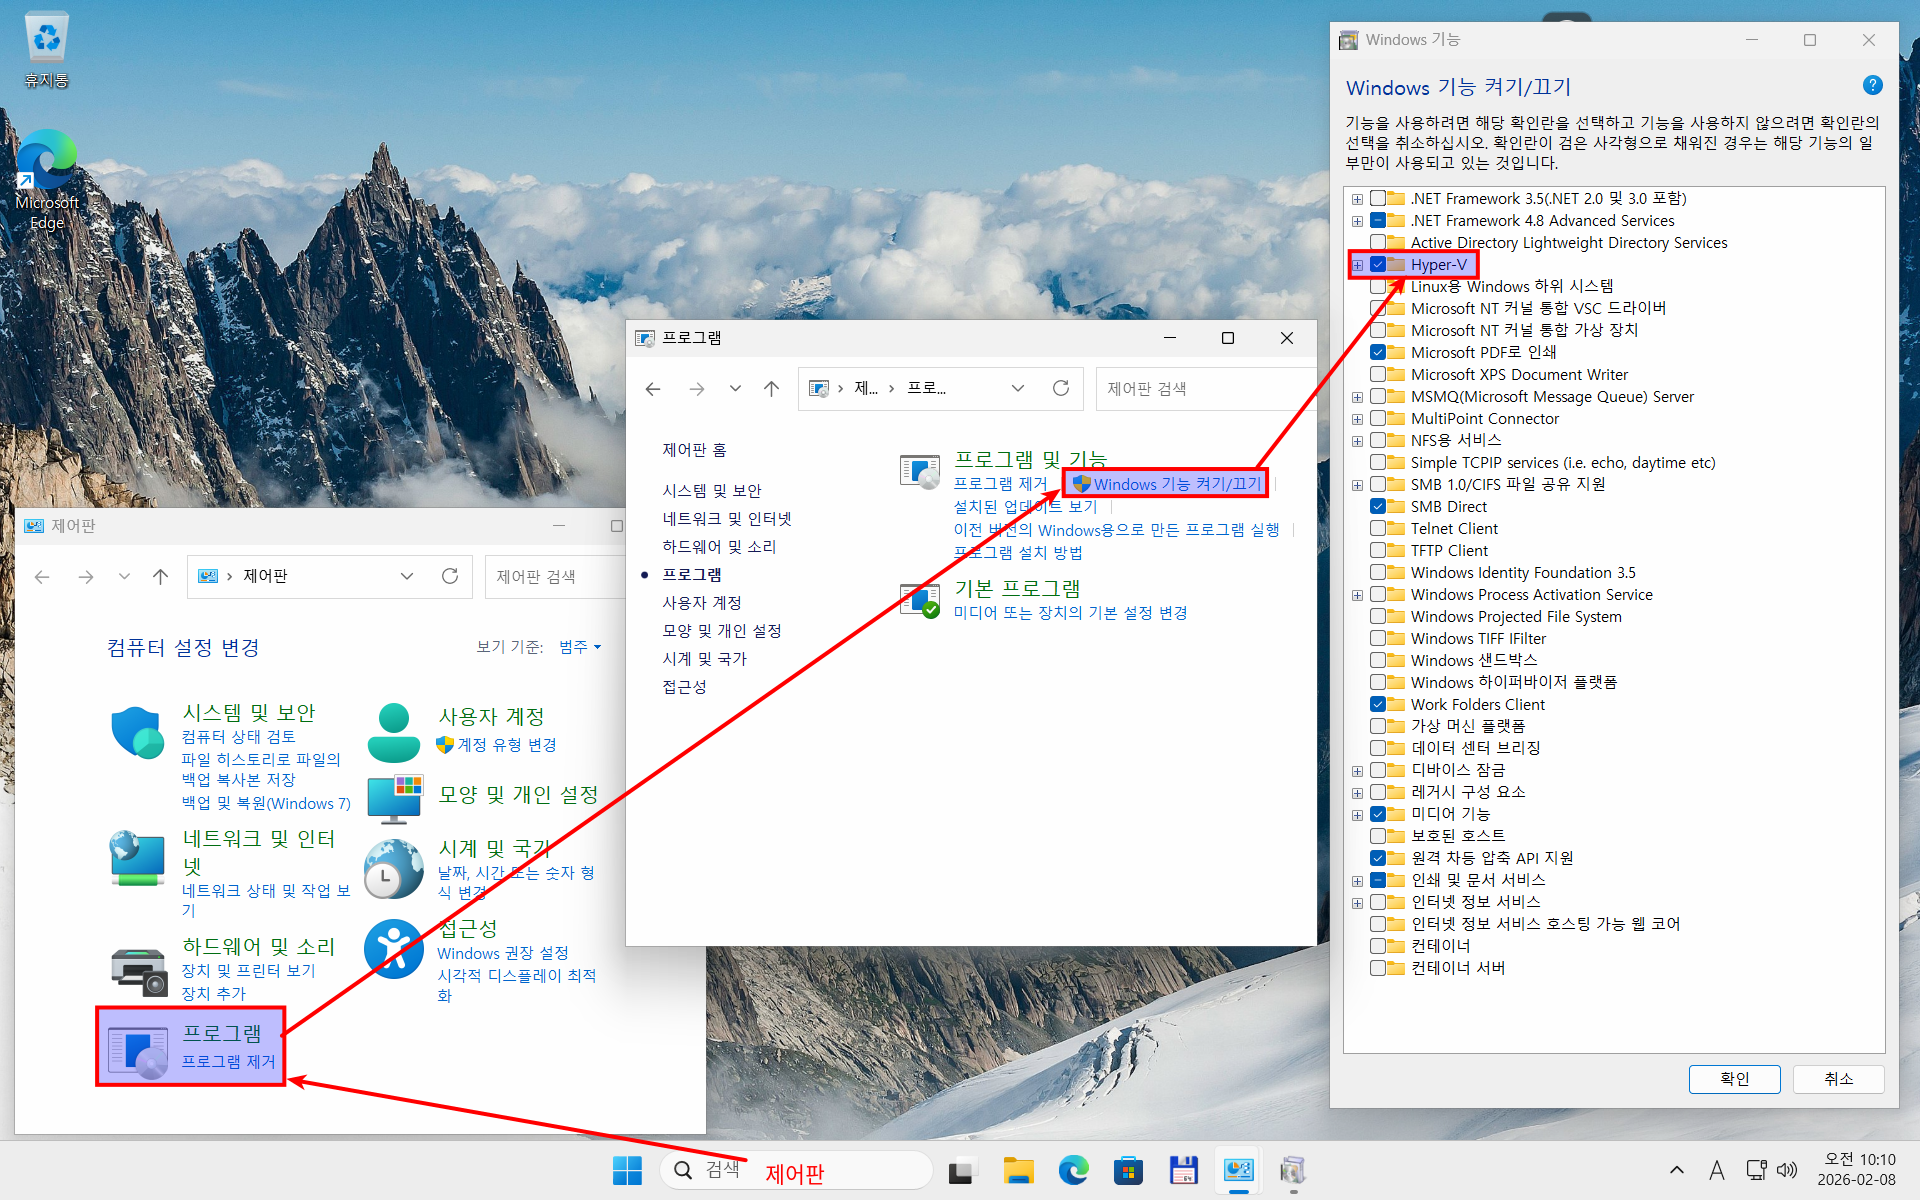This screenshot has width=1920, height=1200.
Task: Click 네트워크 및 인터넷 globe icon
Action: tap(137, 858)
